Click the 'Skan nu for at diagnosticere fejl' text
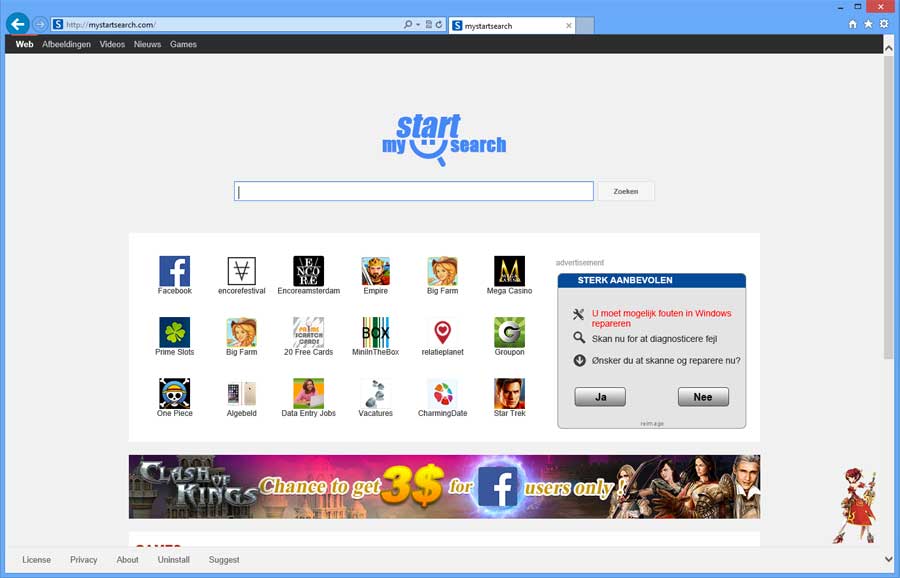The image size is (900, 578). coord(654,339)
